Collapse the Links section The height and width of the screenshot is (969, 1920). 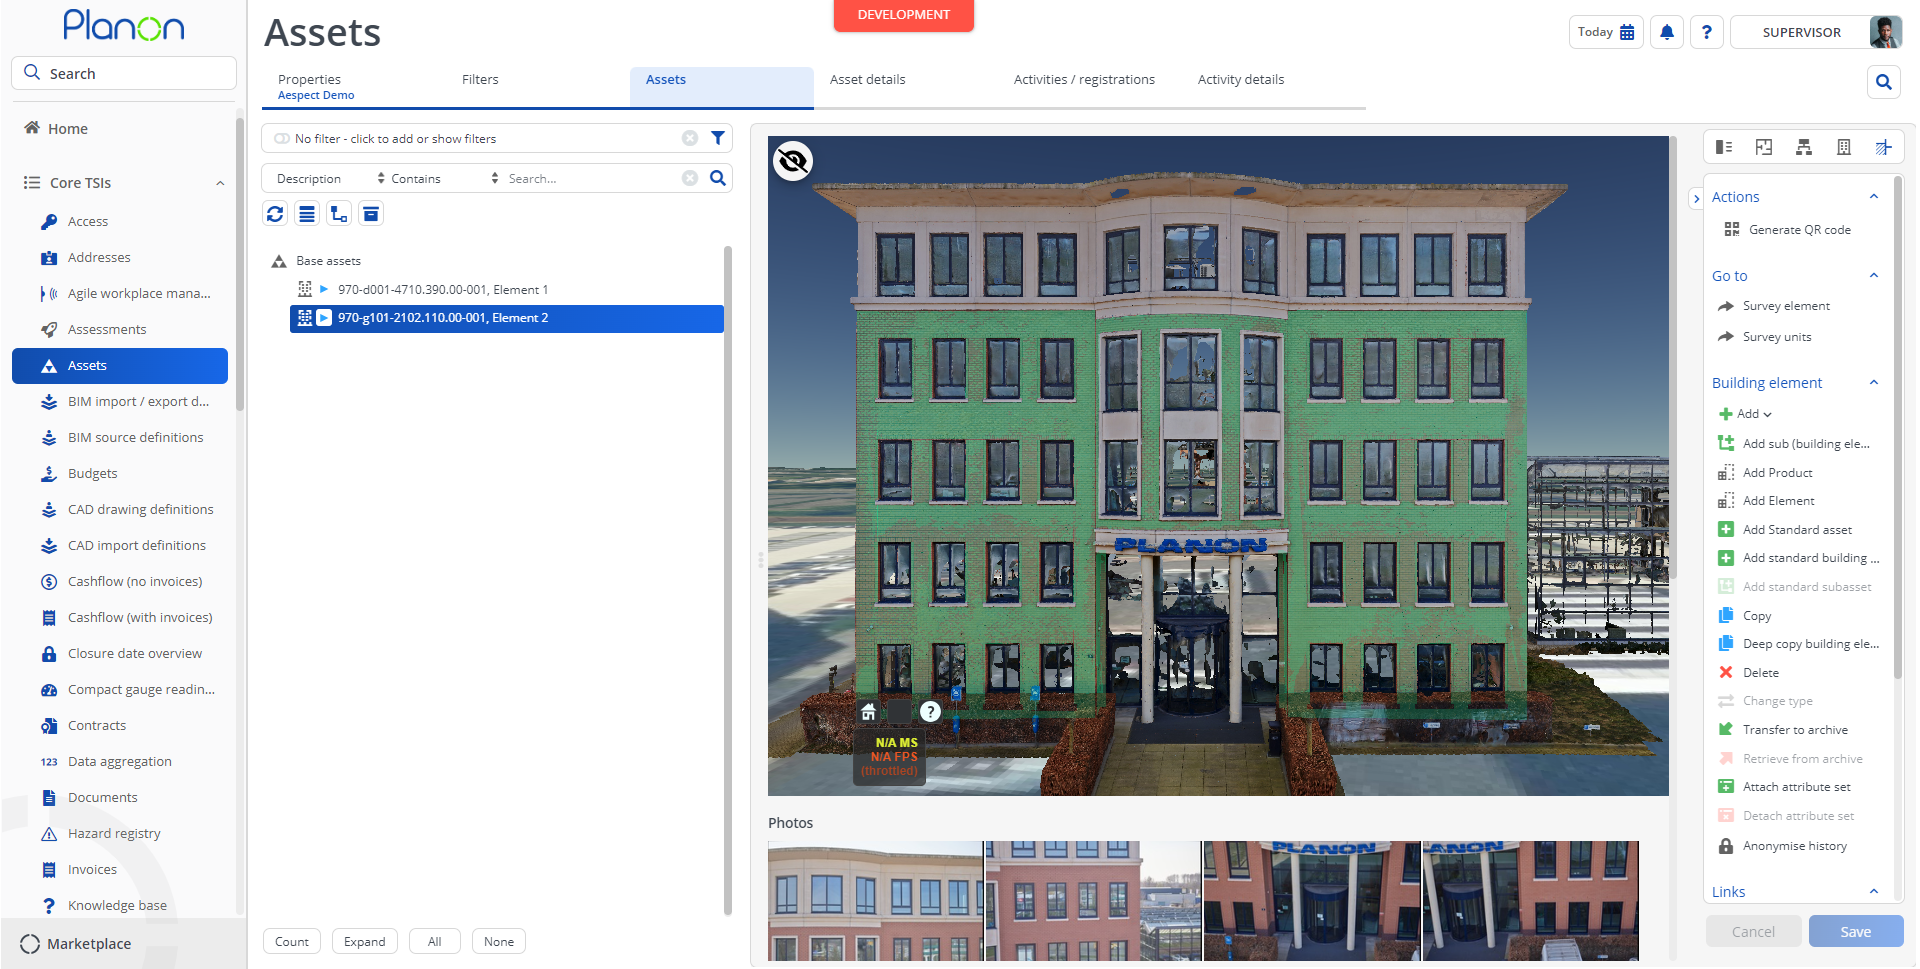pyautogui.click(x=1874, y=892)
